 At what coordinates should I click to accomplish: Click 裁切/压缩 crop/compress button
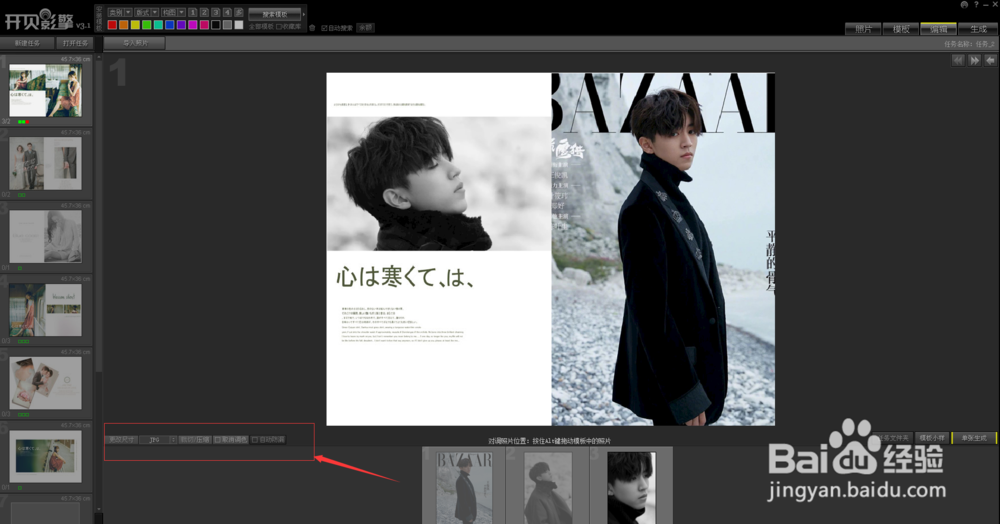click(195, 440)
